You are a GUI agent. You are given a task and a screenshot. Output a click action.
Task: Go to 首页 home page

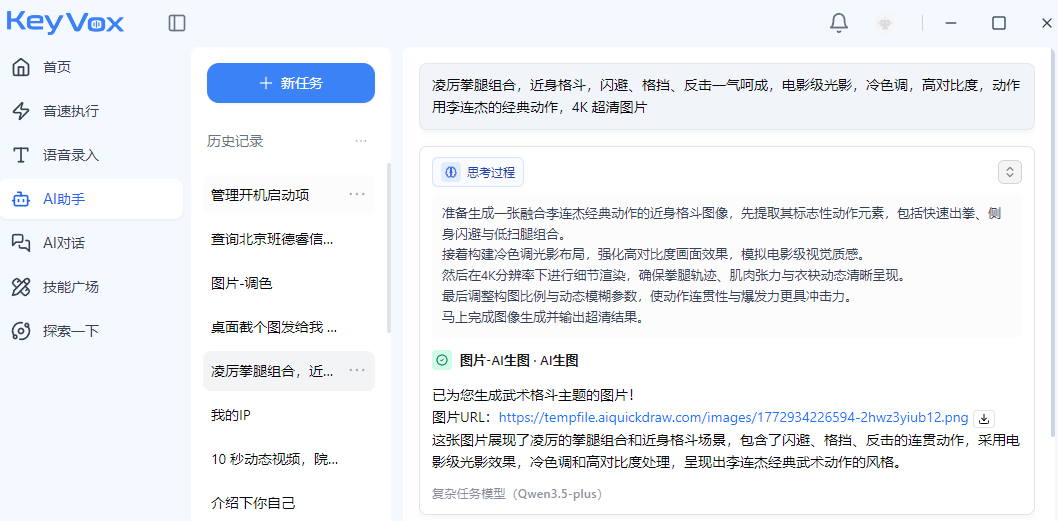pos(57,67)
